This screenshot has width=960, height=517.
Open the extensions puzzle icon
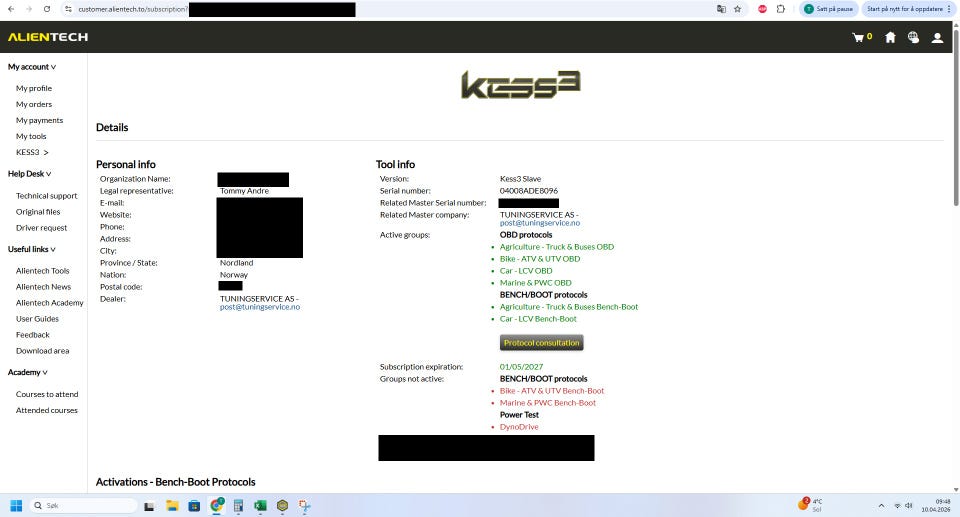pos(781,9)
